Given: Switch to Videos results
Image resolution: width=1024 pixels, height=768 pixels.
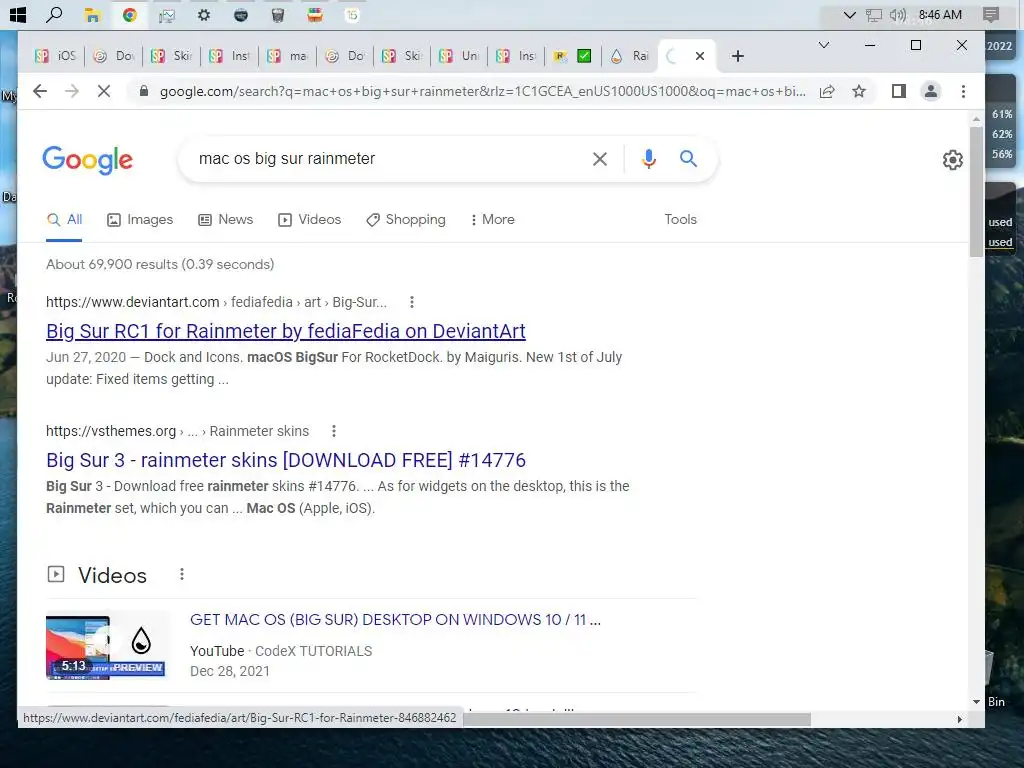Looking at the screenshot, I should 310,220.
